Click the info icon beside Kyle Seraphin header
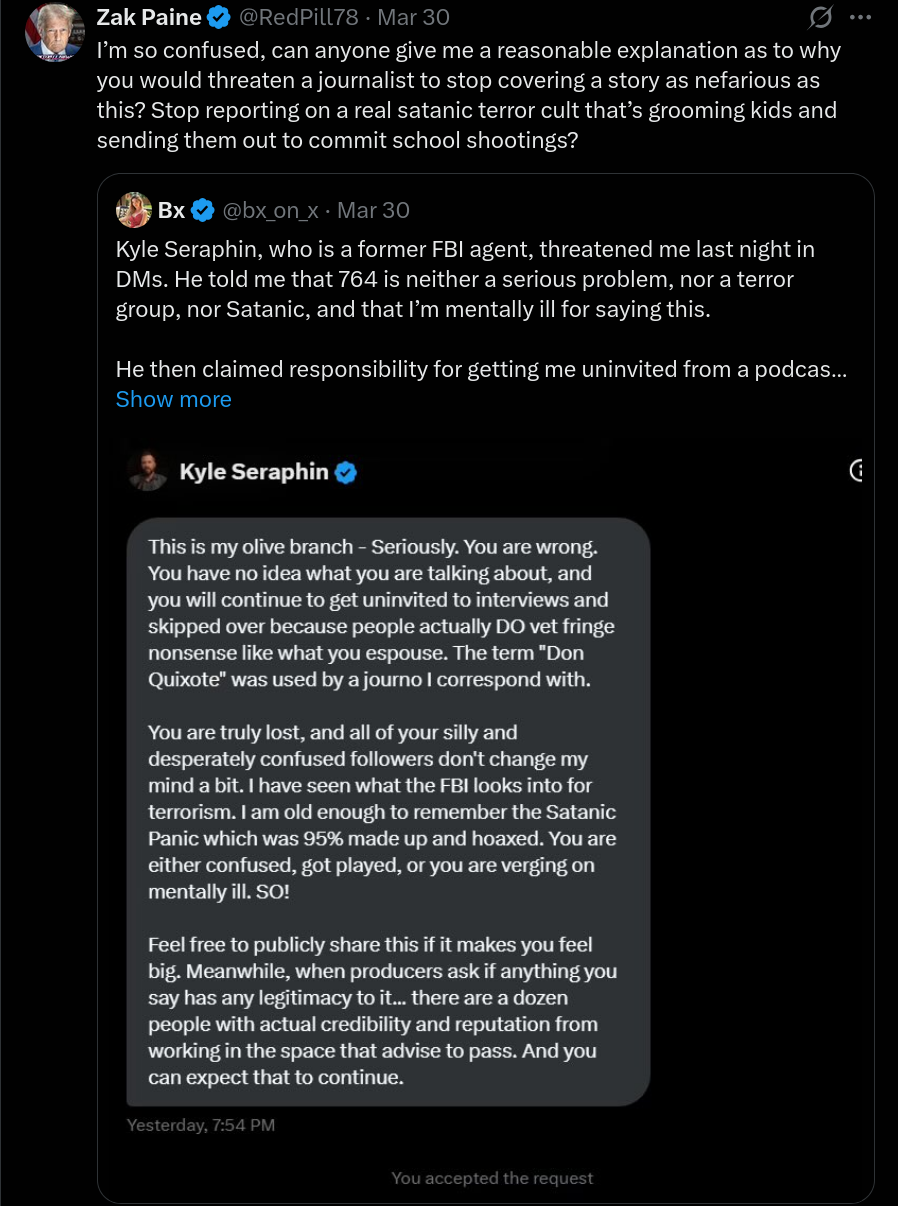The height and width of the screenshot is (1206, 898). pyautogui.click(x=856, y=470)
